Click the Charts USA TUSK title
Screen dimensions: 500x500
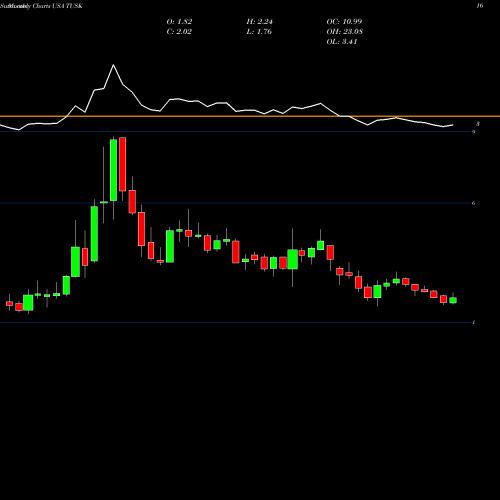point(58,6)
